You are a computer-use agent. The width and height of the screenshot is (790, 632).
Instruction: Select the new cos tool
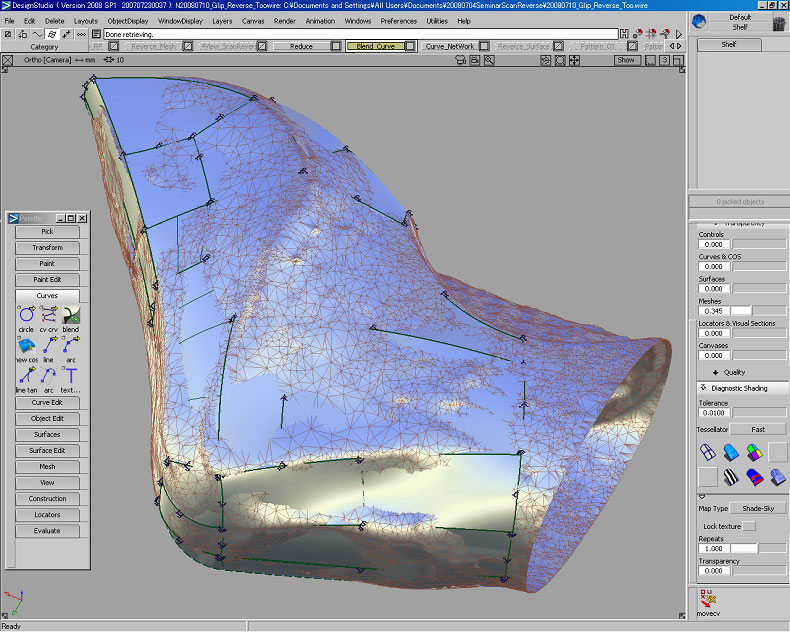click(26, 345)
